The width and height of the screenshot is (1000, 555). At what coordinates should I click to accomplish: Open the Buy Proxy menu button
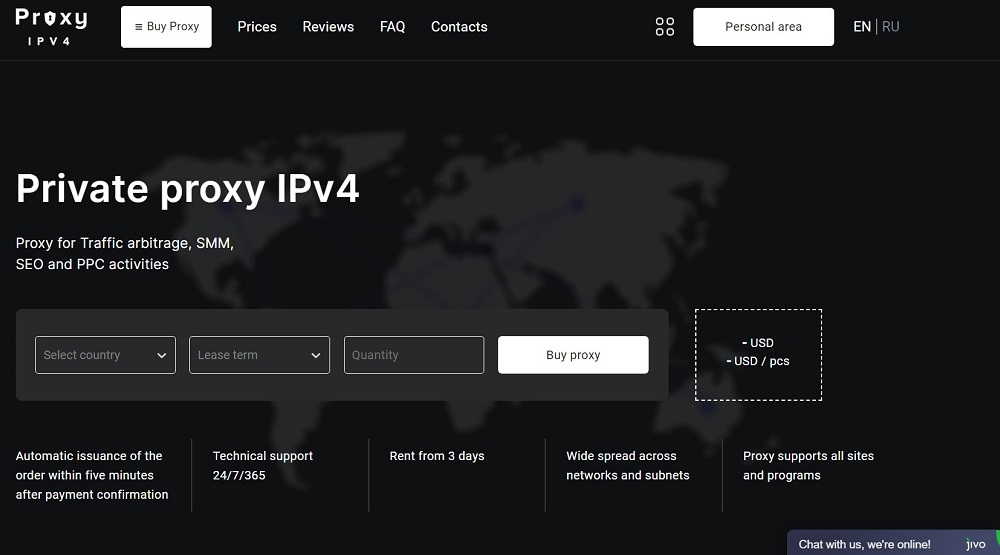tap(166, 27)
